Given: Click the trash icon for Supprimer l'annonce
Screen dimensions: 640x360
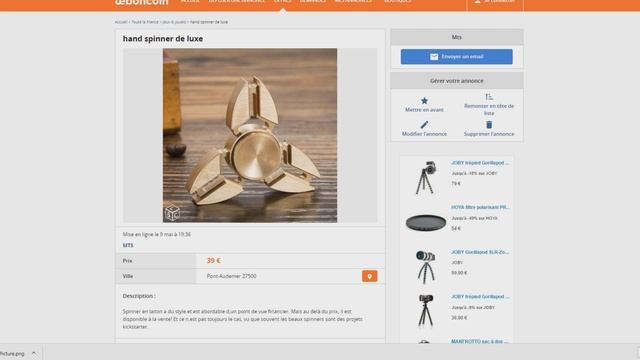Looking at the screenshot, I should point(489,124).
